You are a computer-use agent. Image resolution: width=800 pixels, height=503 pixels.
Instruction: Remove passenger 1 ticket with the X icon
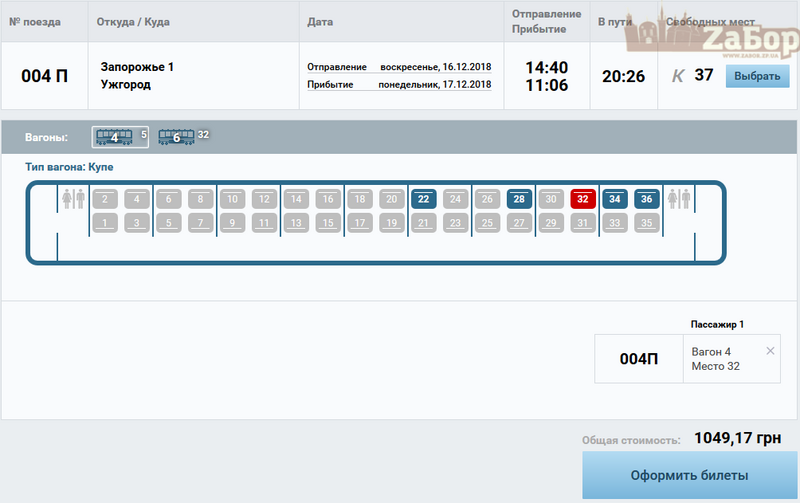click(x=770, y=351)
